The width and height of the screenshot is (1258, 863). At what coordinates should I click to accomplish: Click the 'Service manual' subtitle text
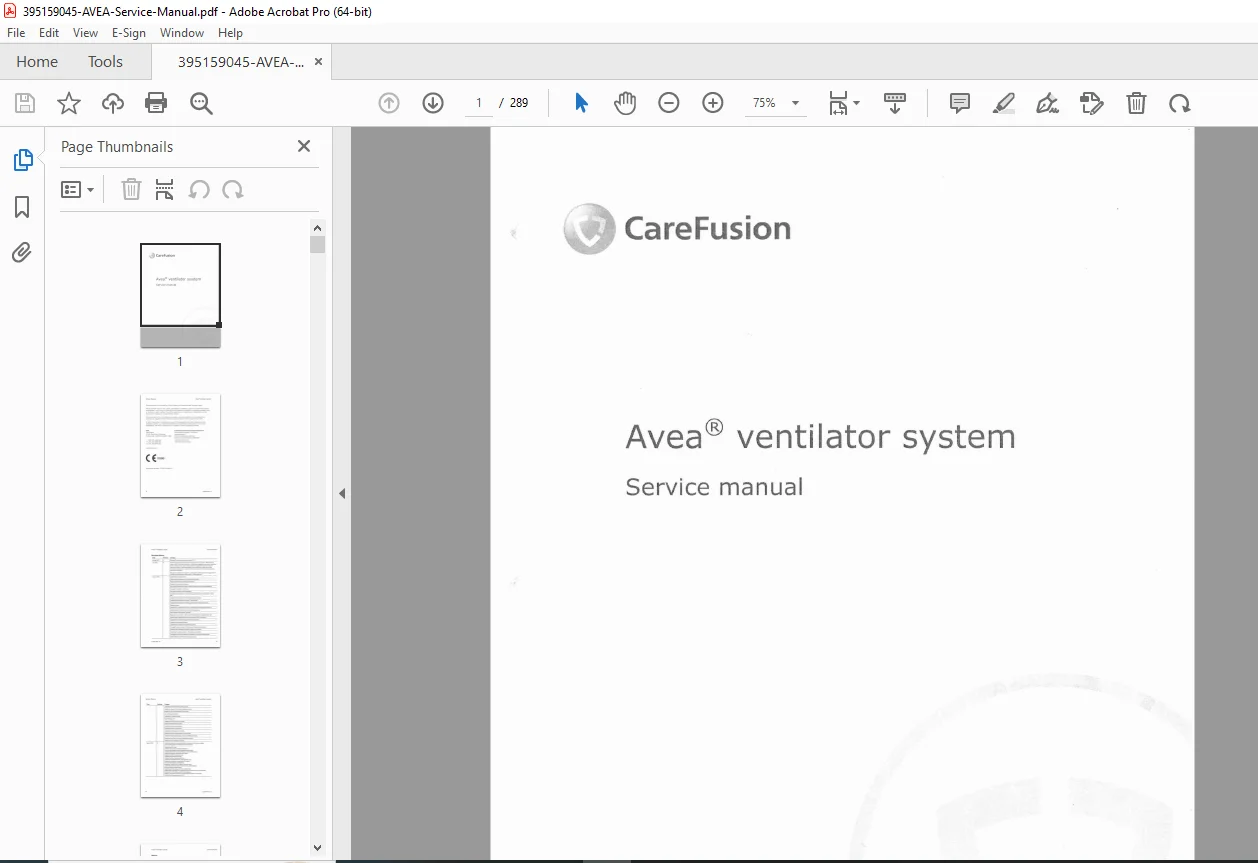click(x=714, y=487)
